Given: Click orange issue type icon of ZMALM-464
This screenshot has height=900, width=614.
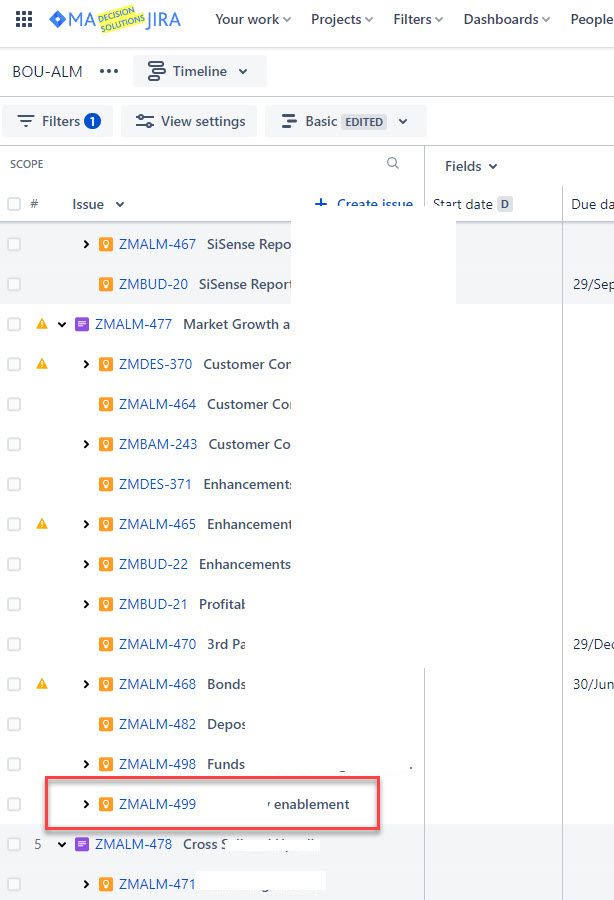Looking at the screenshot, I should coord(106,405).
